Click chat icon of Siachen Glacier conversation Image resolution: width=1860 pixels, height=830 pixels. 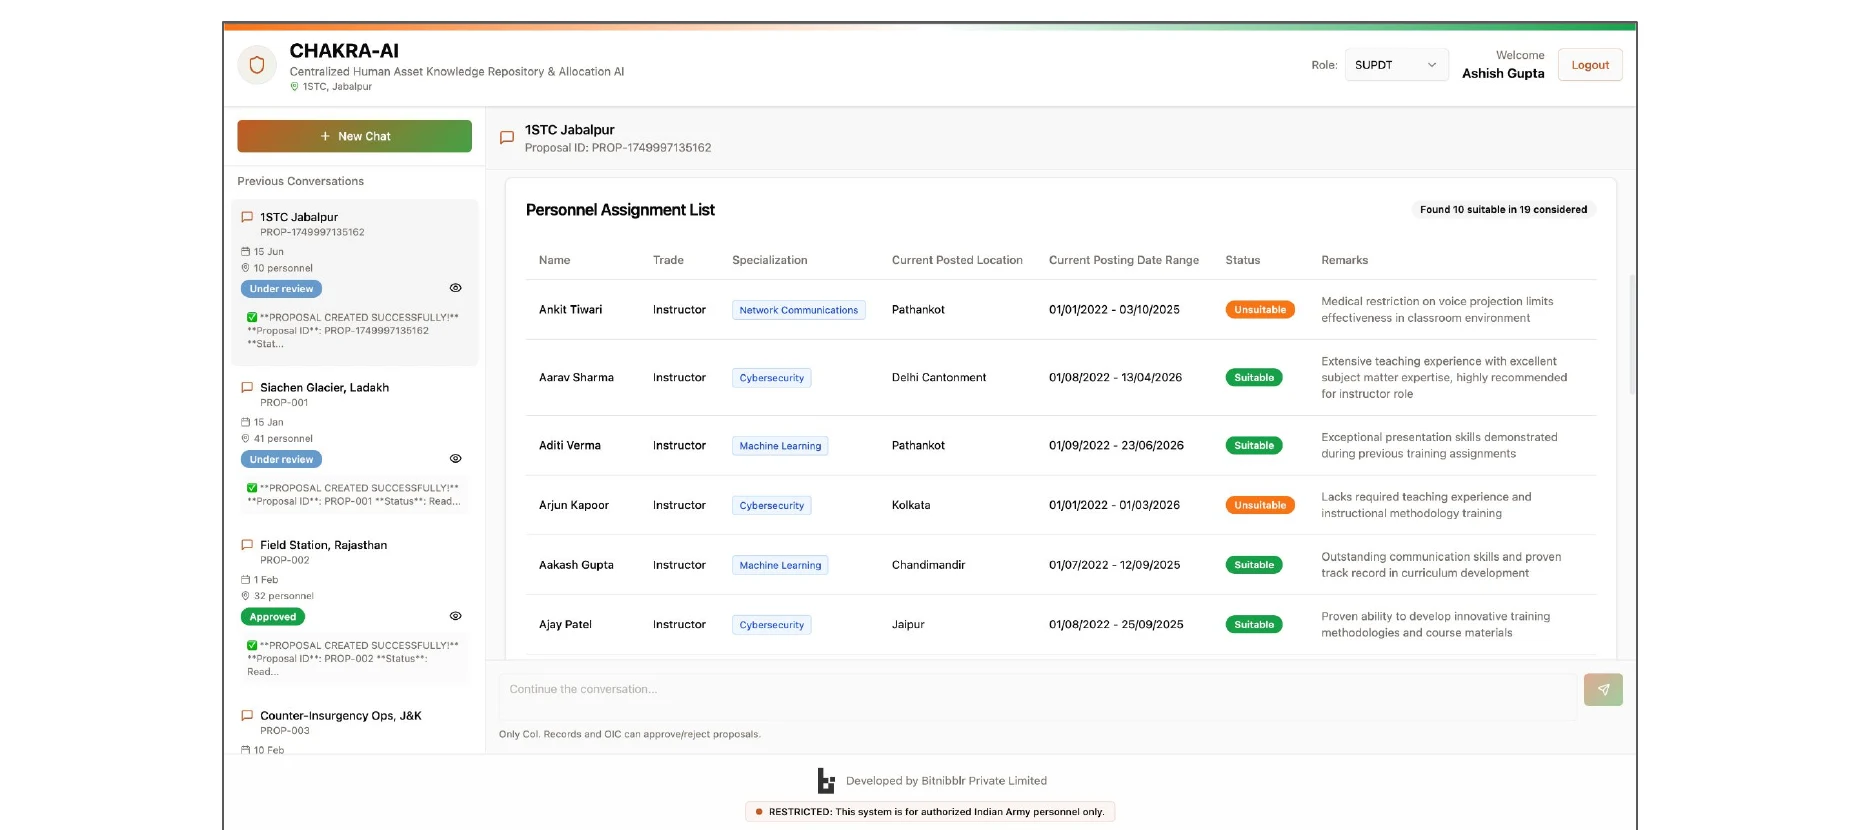(247, 387)
